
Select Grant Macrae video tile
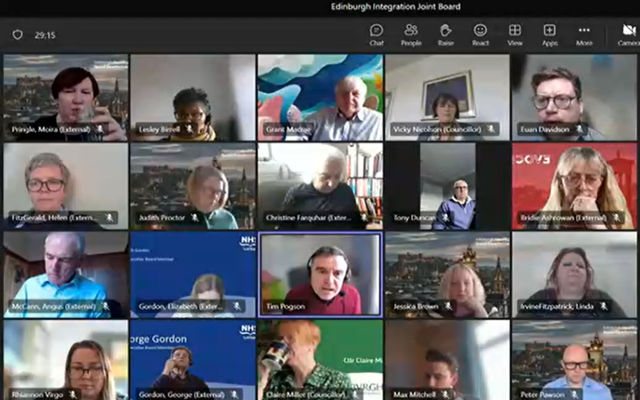[x=320, y=98]
